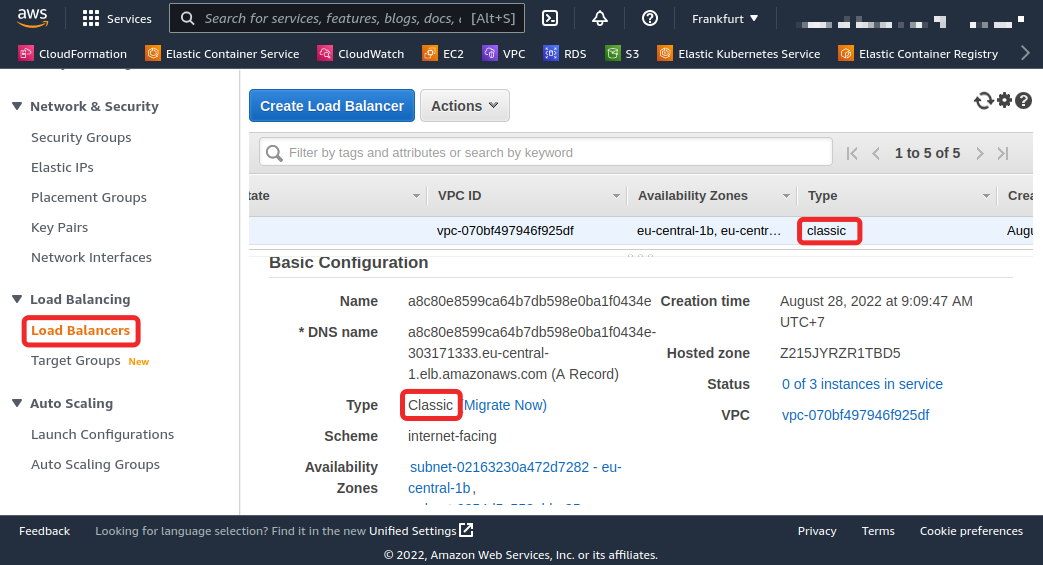Open the help question mark in navbar

(650, 19)
